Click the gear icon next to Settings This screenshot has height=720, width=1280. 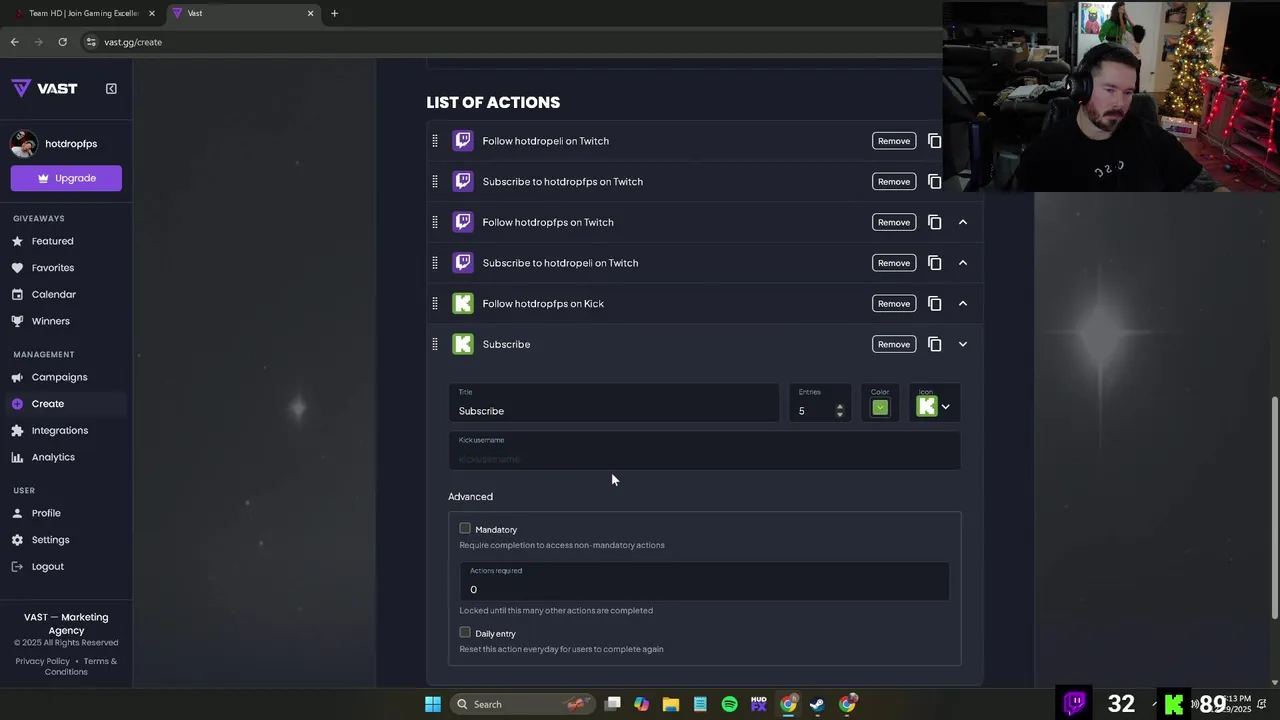pos(17,540)
